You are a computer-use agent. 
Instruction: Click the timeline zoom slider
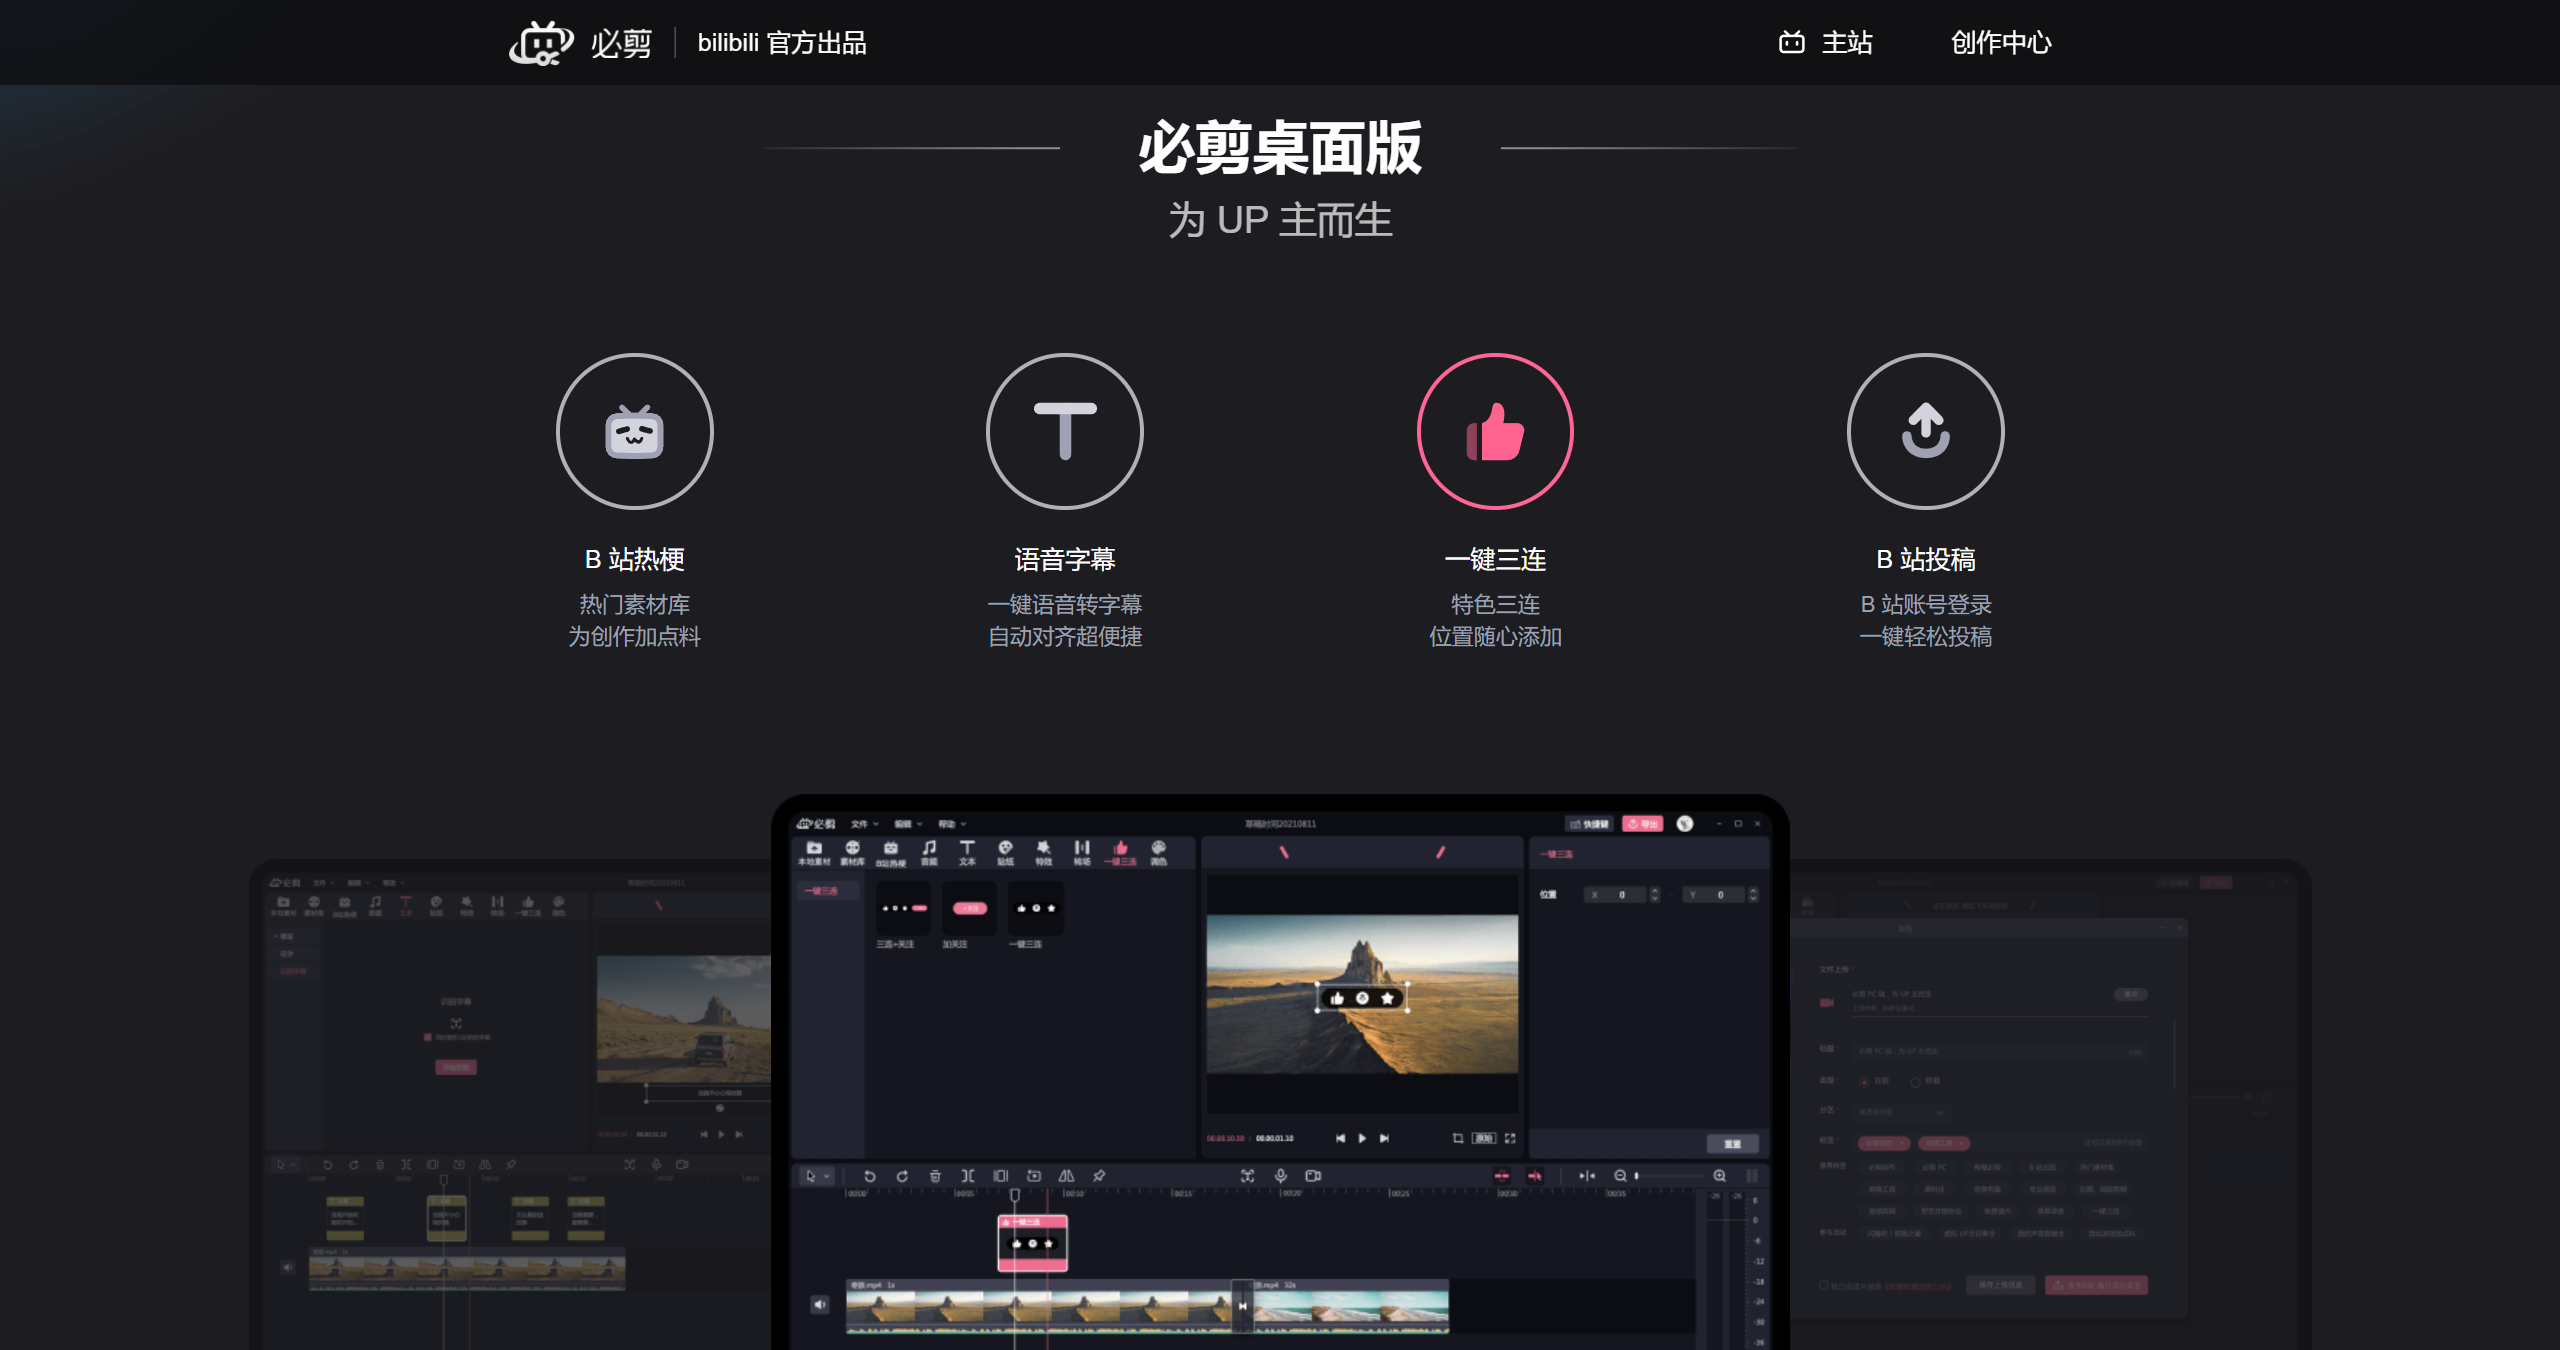click(x=1670, y=1176)
